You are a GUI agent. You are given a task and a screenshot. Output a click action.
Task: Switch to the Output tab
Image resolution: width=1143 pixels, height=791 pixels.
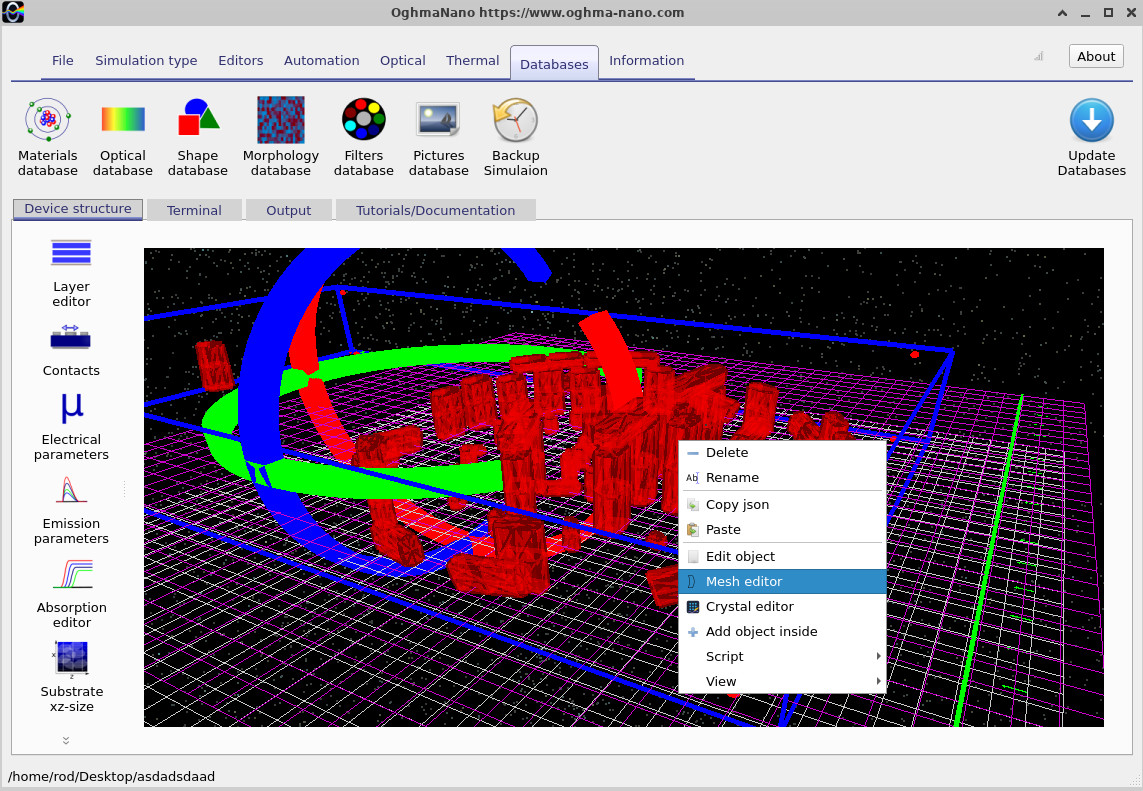(x=289, y=210)
